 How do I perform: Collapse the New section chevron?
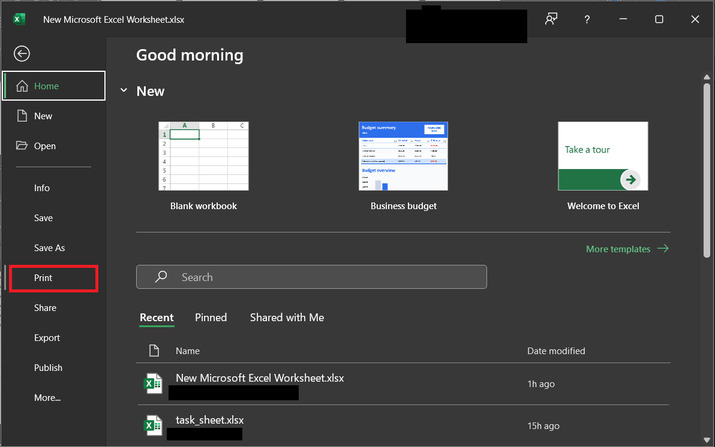click(x=123, y=91)
